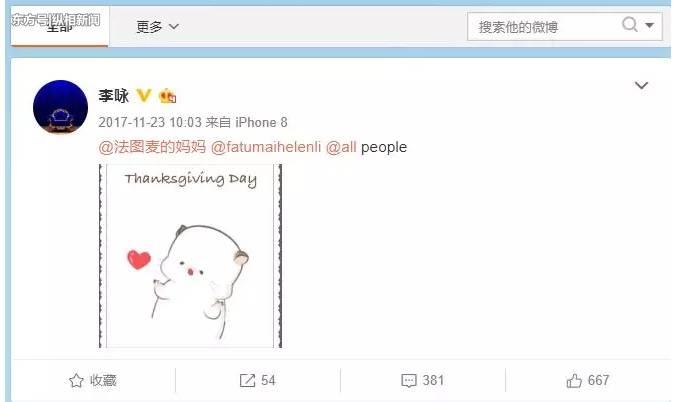Open the @法图麦的妈妈 mention link
The image size is (680, 402).
pos(152,147)
